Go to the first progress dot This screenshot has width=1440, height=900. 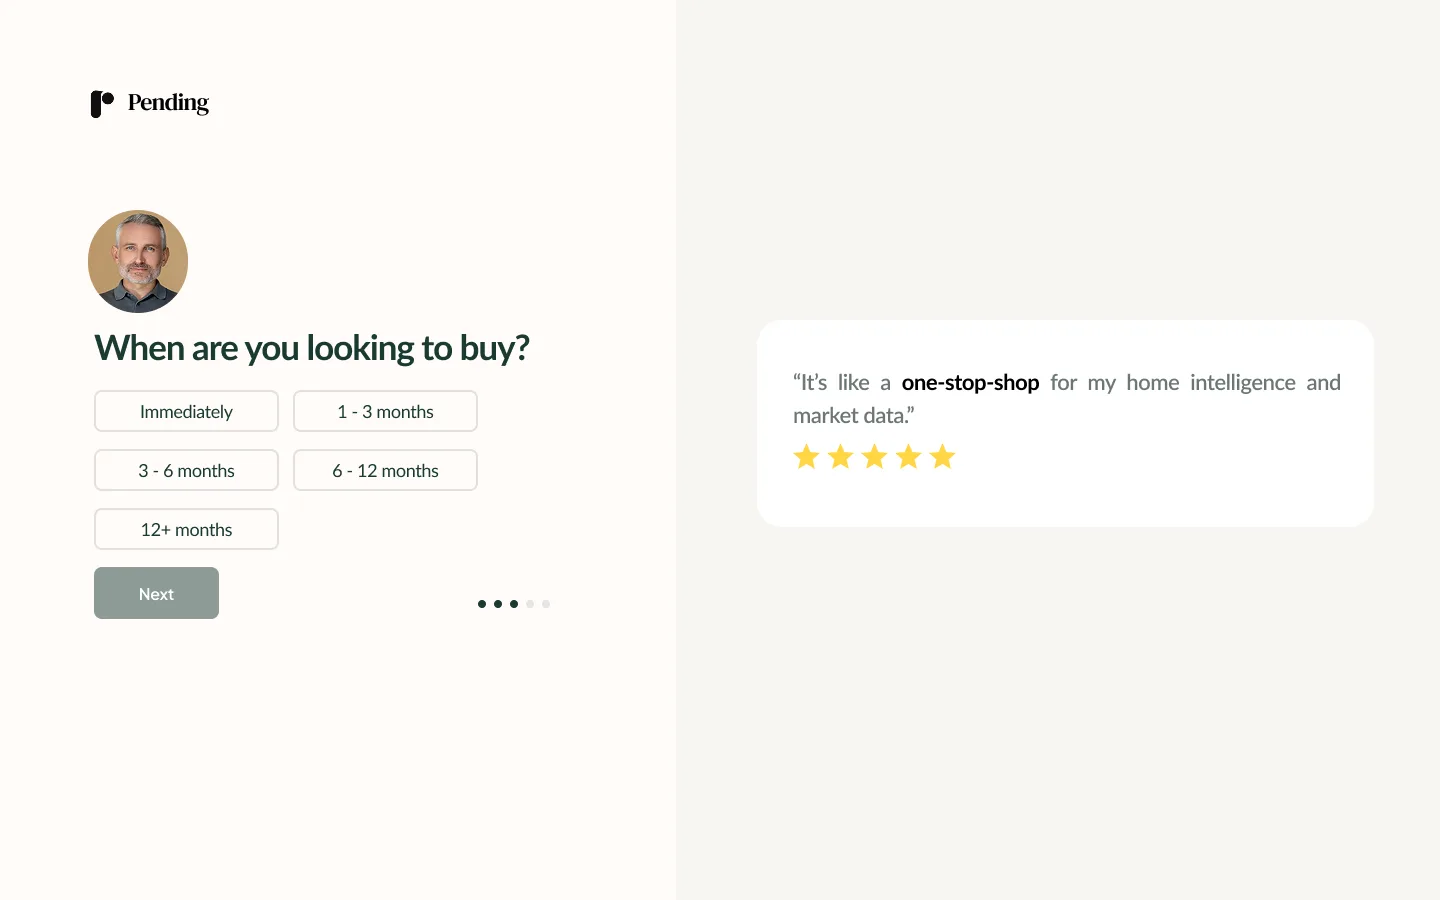(x=482, y=604)
